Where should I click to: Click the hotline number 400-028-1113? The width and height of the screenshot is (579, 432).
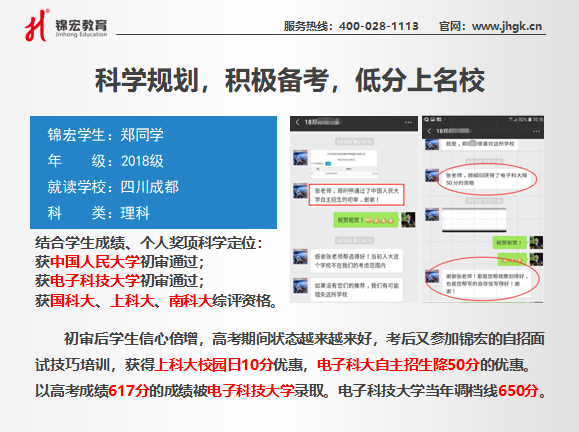(379, 26)
